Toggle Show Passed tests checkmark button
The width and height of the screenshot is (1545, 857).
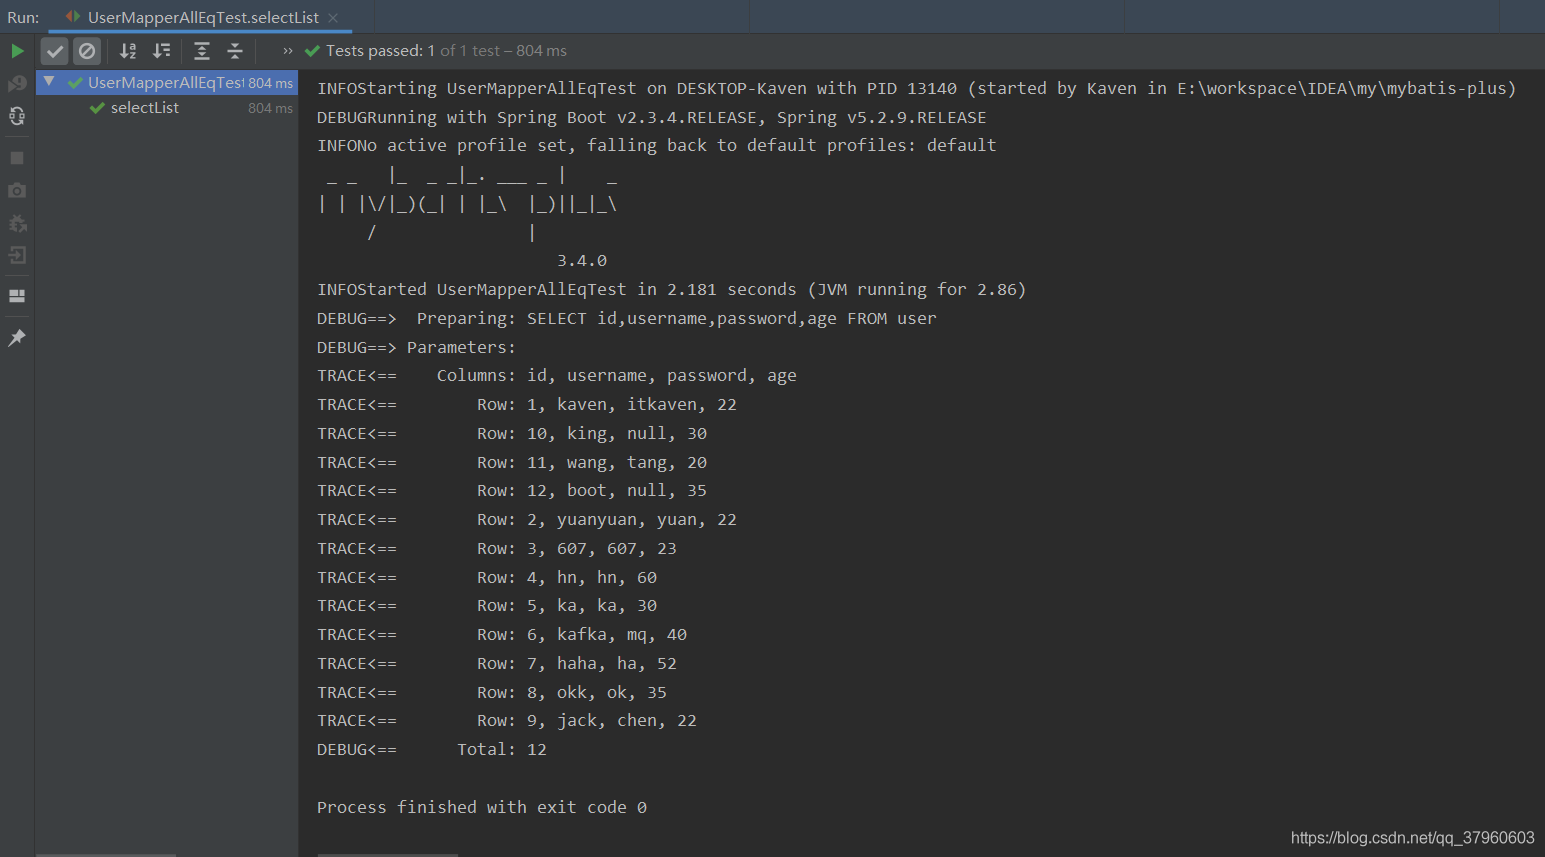[x=55, y=51]
